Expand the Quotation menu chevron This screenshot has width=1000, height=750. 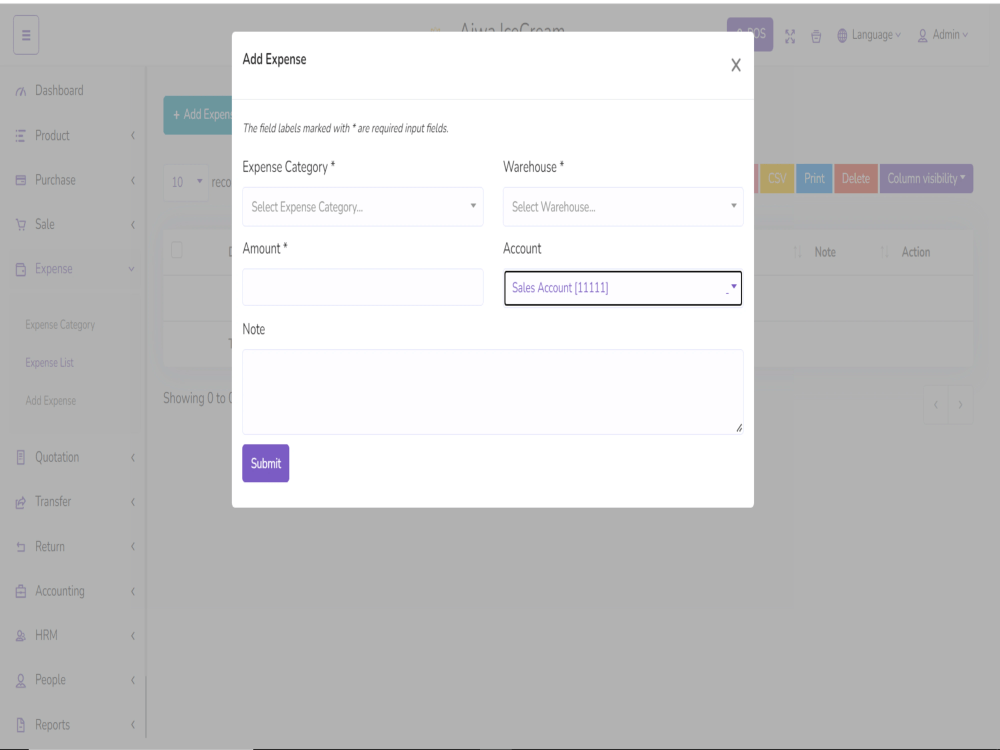point(133,457)
